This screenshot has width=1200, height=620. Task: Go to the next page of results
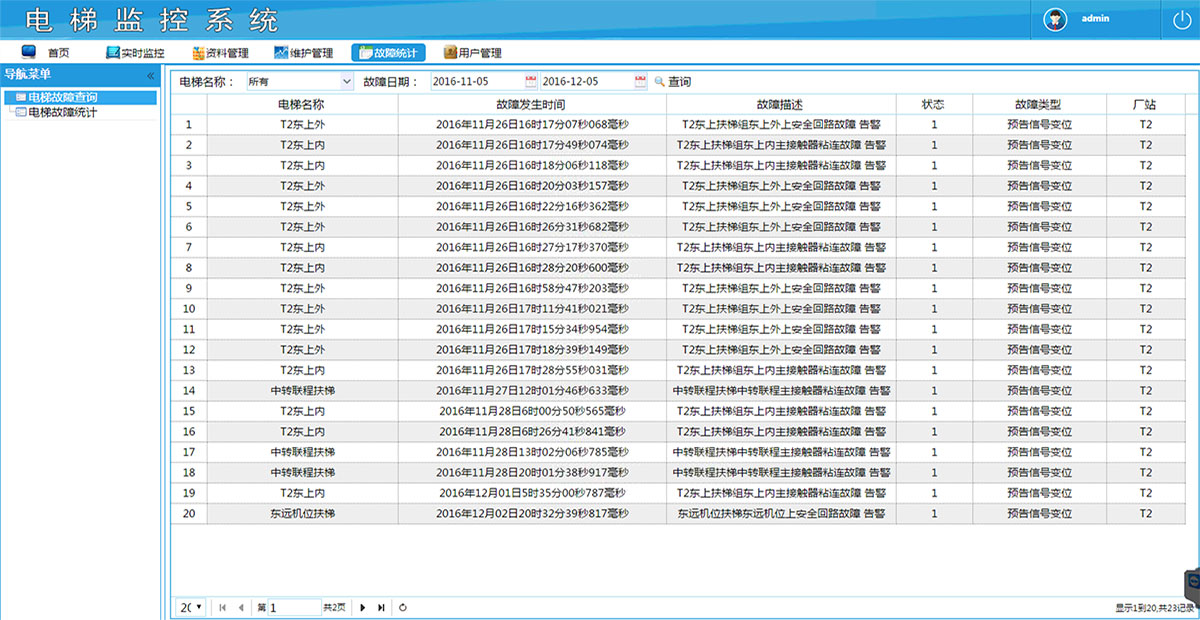[362, 607]
